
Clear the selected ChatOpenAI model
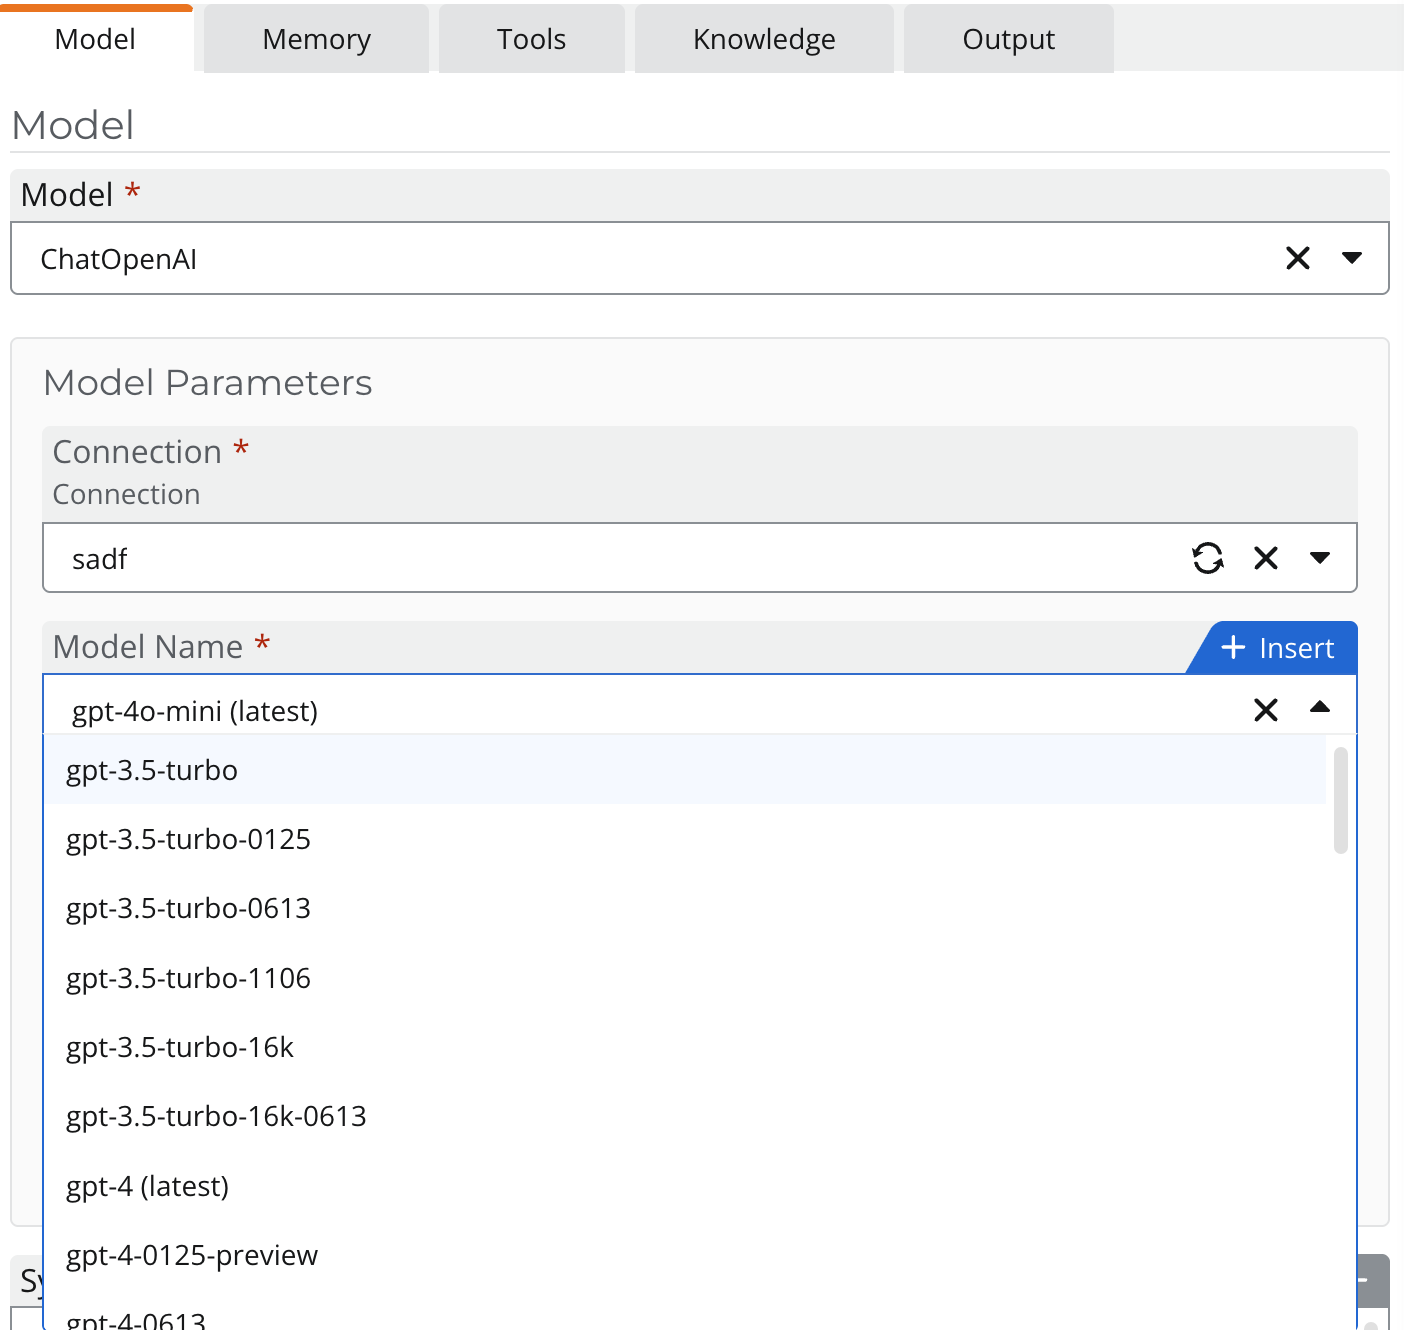[1297, 259]
